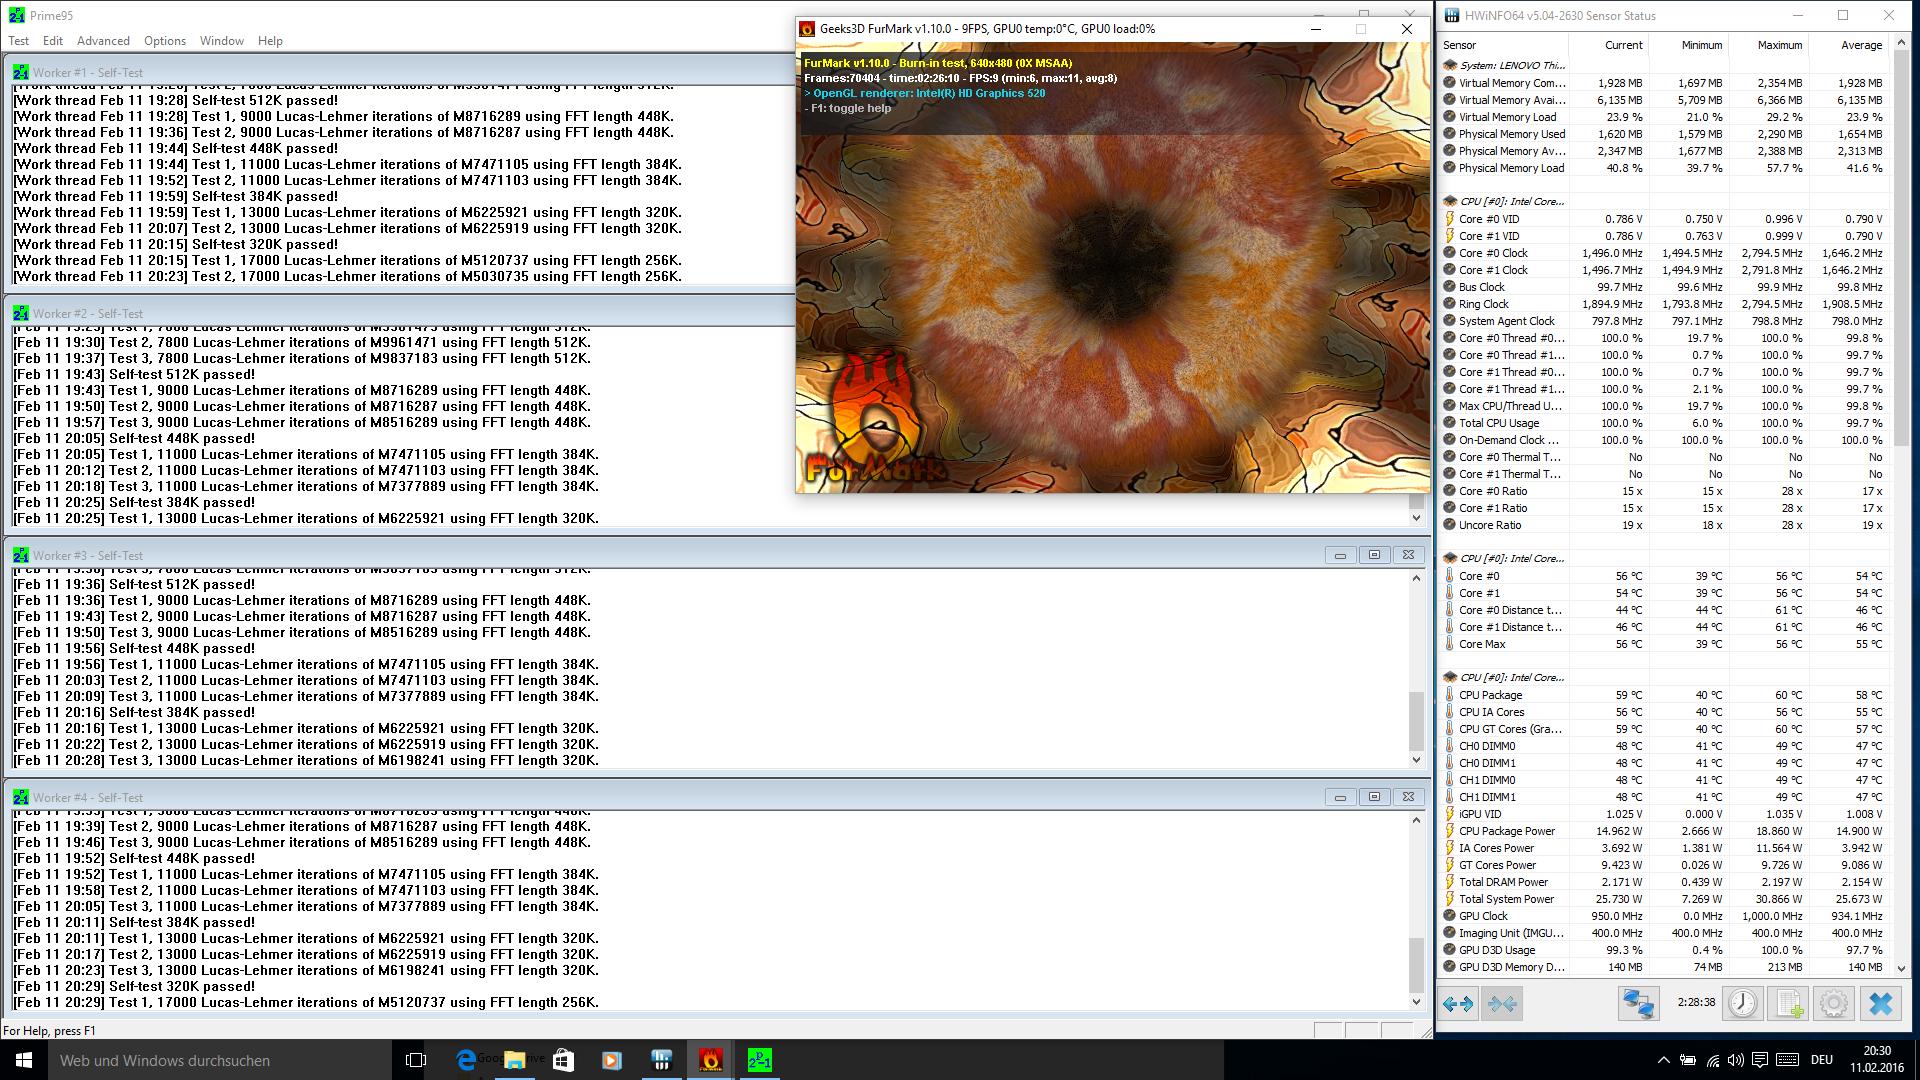Screen dimensions: 1920x1080
Task: Click Core #0 VID lightning icon
Action: tap(1449, 219)
